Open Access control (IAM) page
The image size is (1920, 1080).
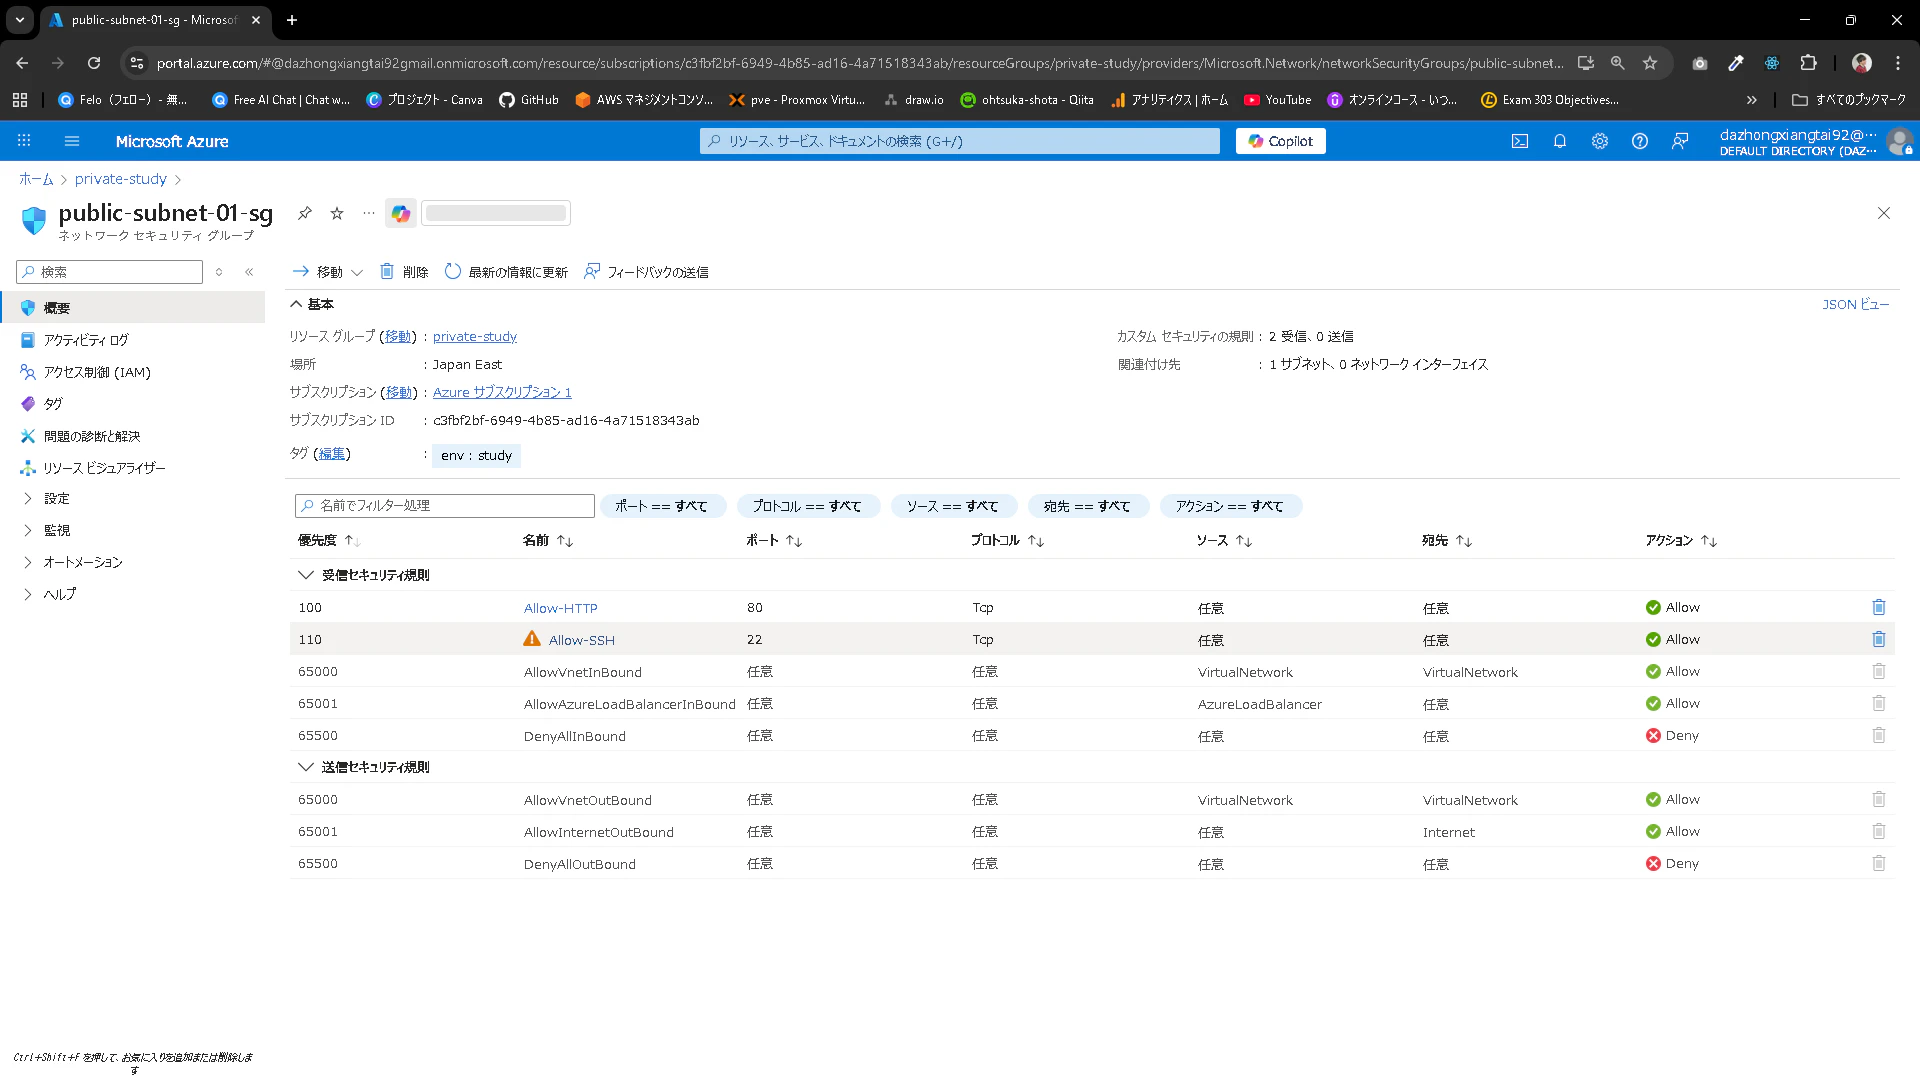pos(96,372)
